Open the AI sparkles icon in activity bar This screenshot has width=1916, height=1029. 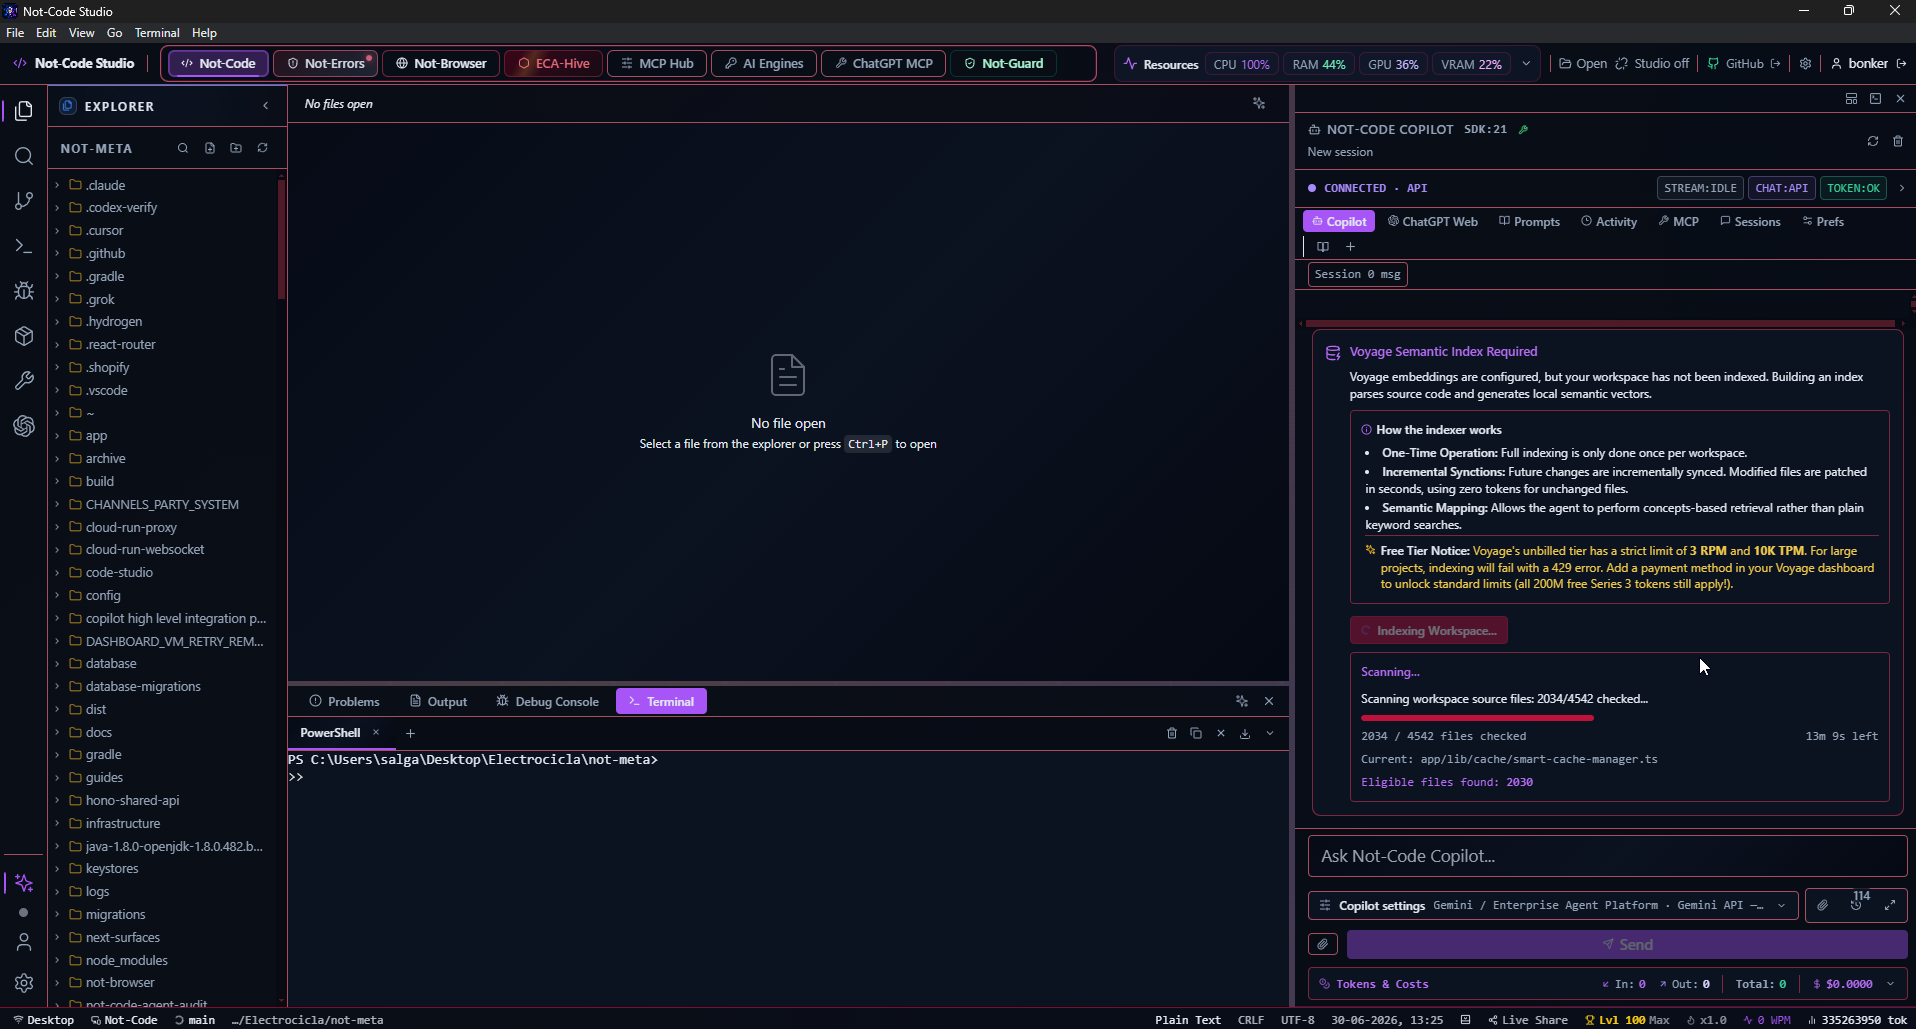coord(24,883)
